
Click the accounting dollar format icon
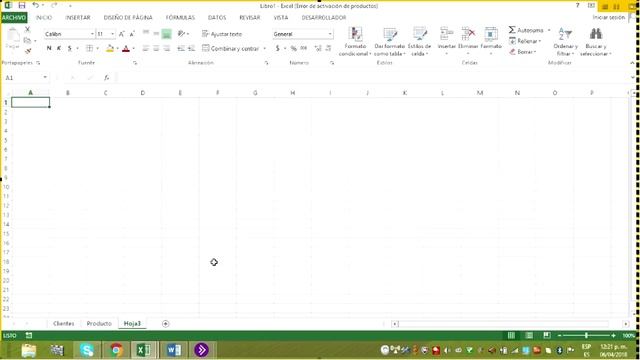pos(278,48)
